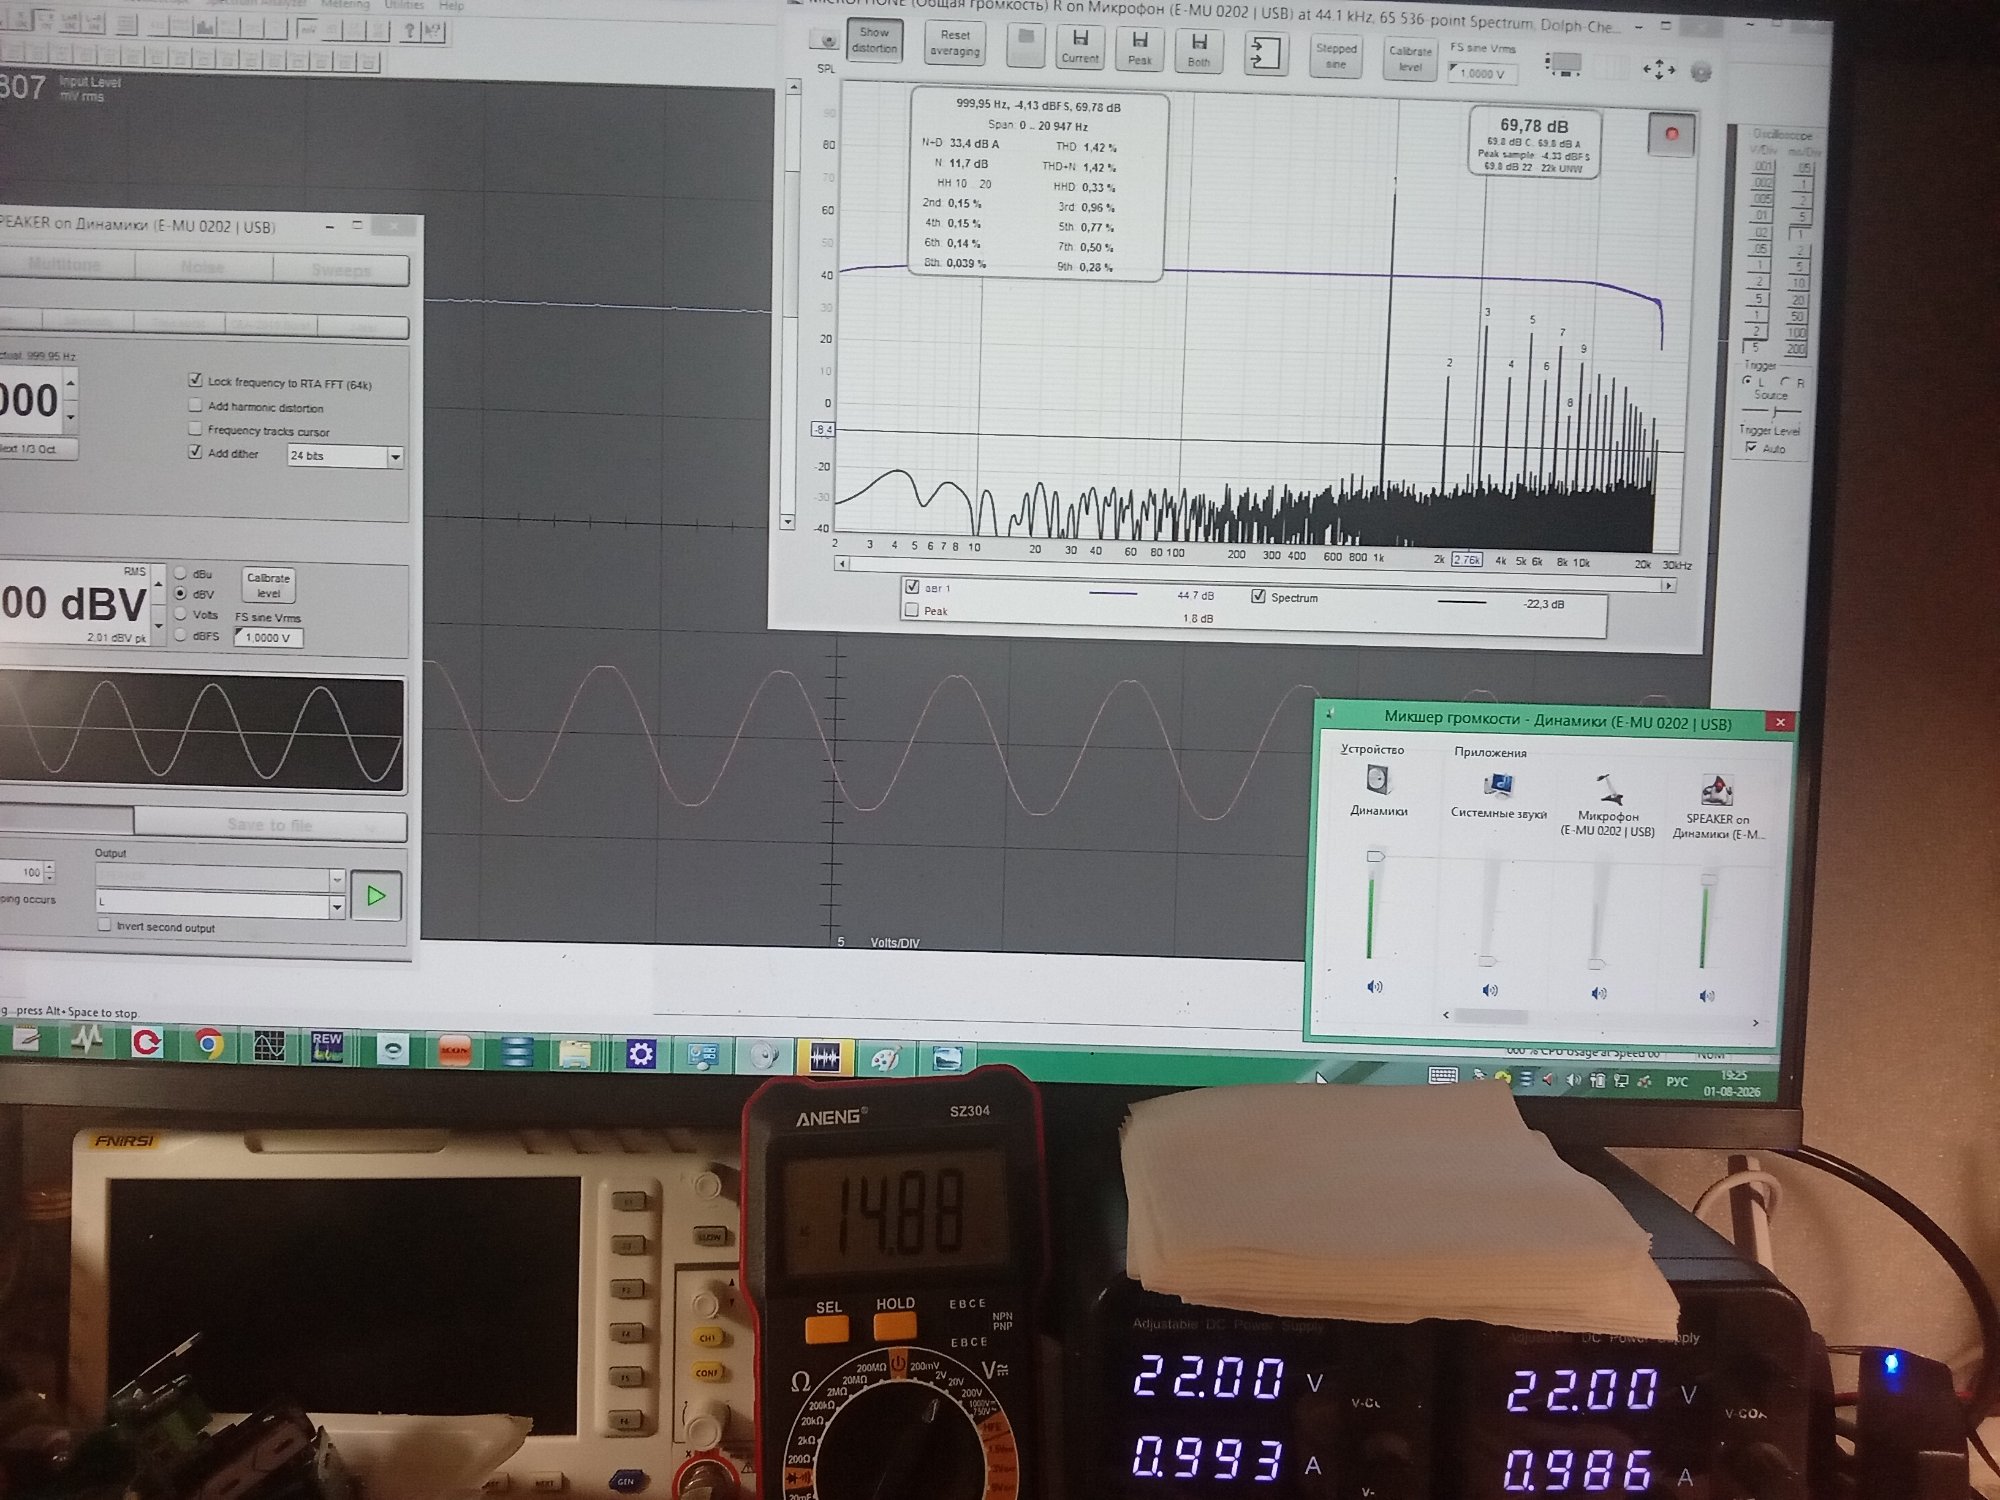Select the Volts level unit radio button
Image resolution: width=2000 pixels, height=1500 pixels.
point(181,614)
